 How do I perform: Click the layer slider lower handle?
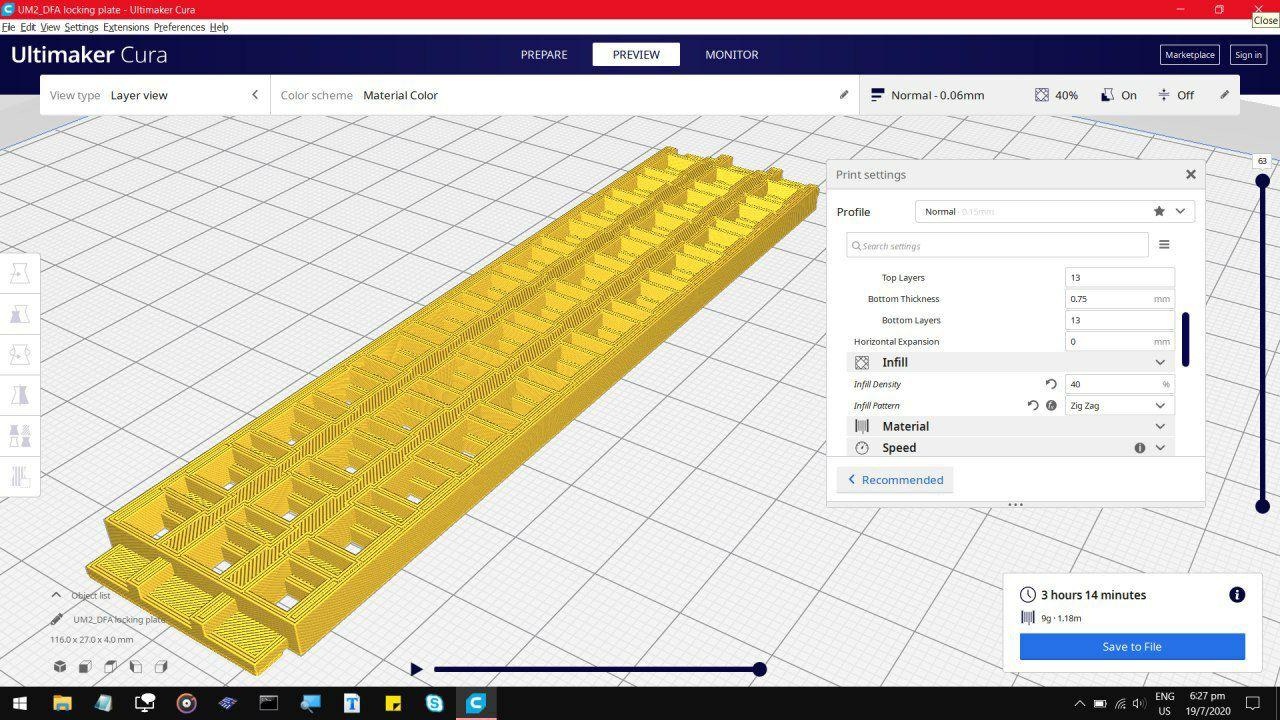point(1262,506)
